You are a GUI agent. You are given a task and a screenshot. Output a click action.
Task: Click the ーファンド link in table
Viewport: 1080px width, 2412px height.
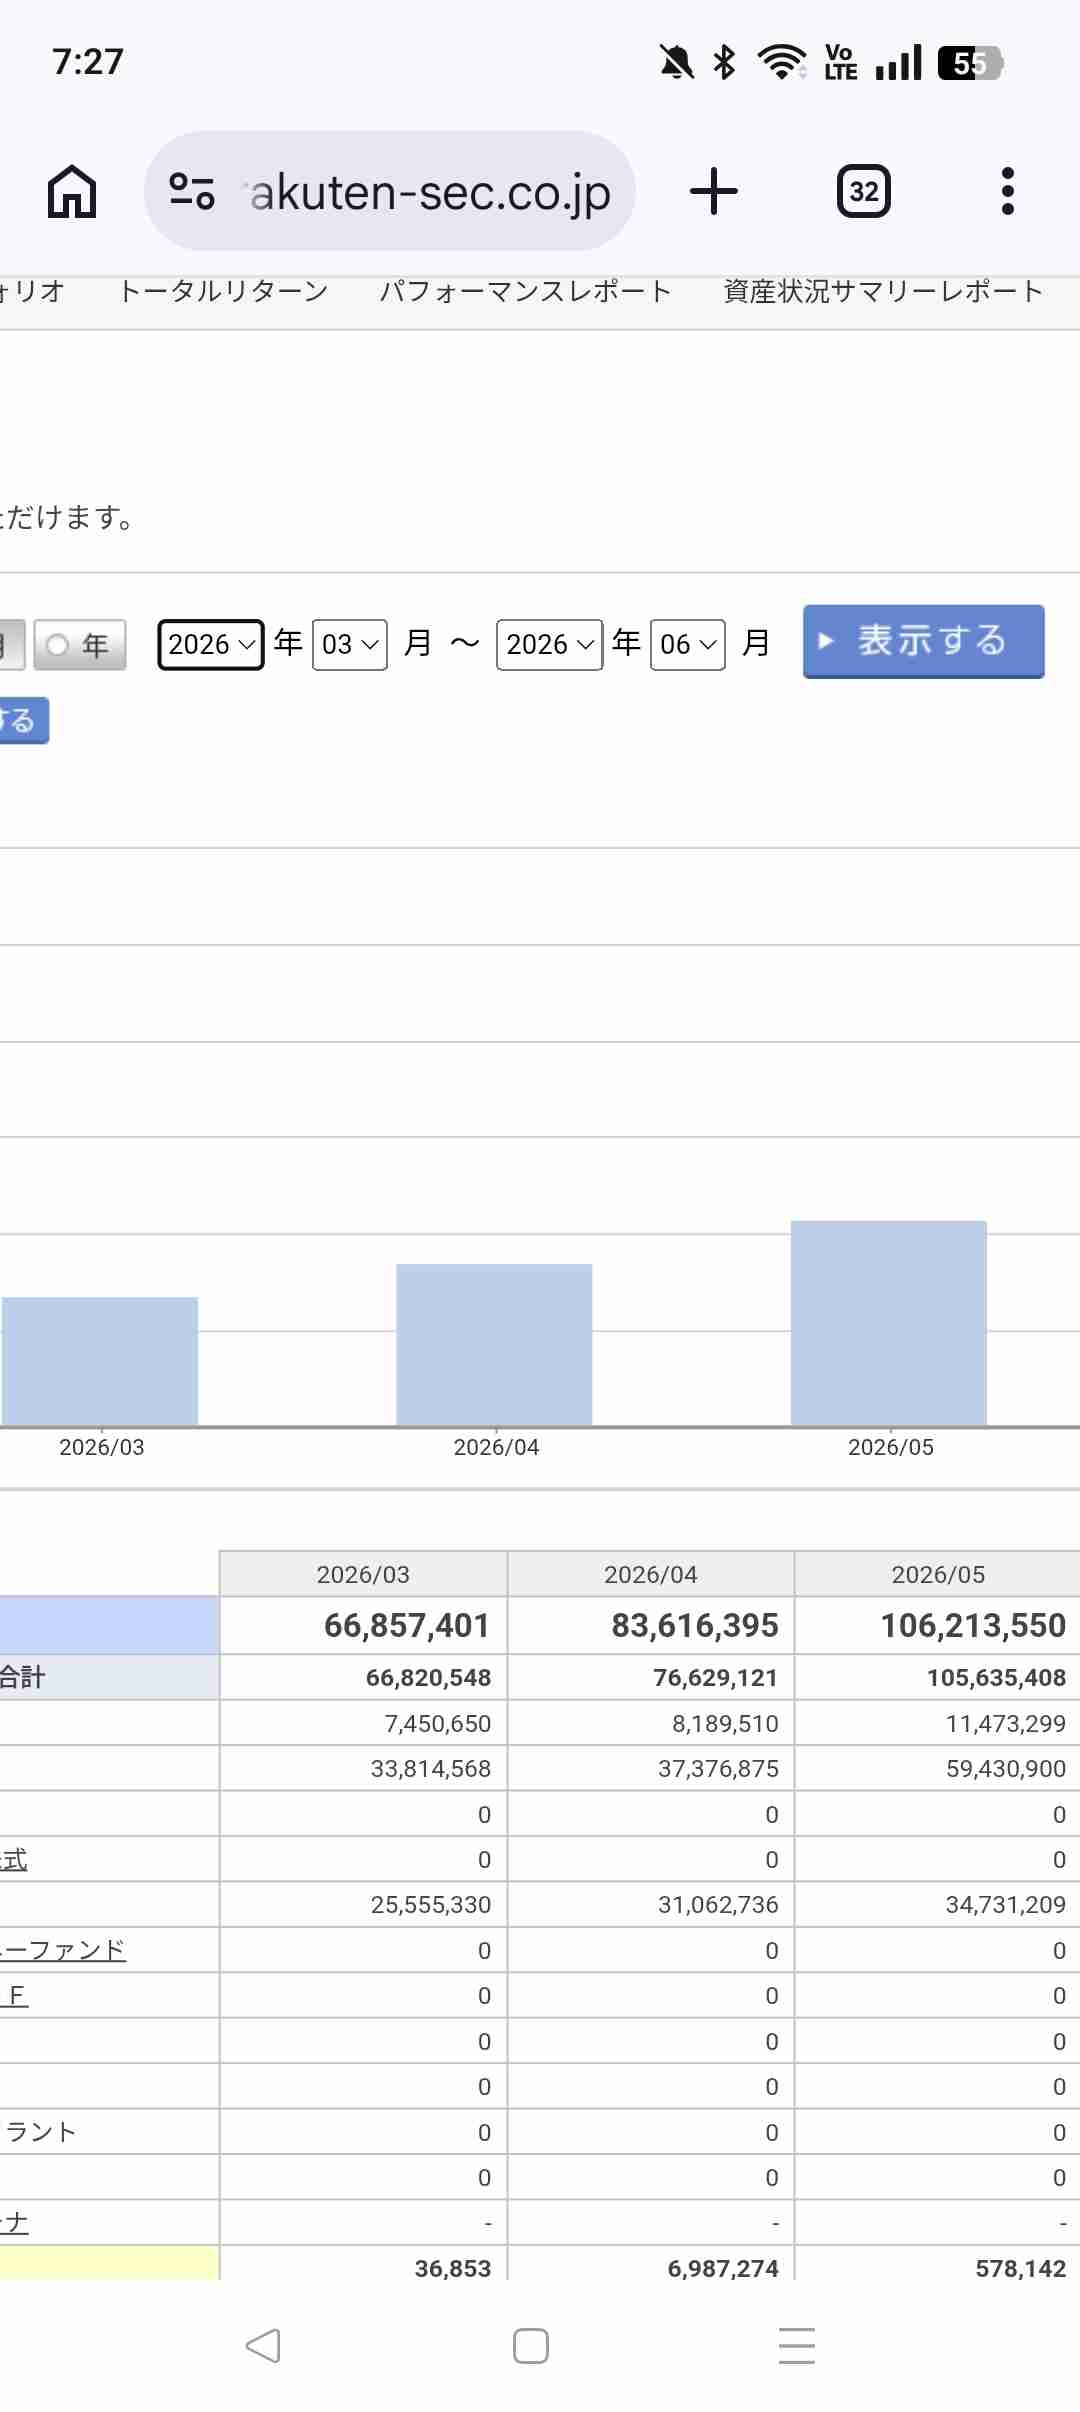[63, 1950]
